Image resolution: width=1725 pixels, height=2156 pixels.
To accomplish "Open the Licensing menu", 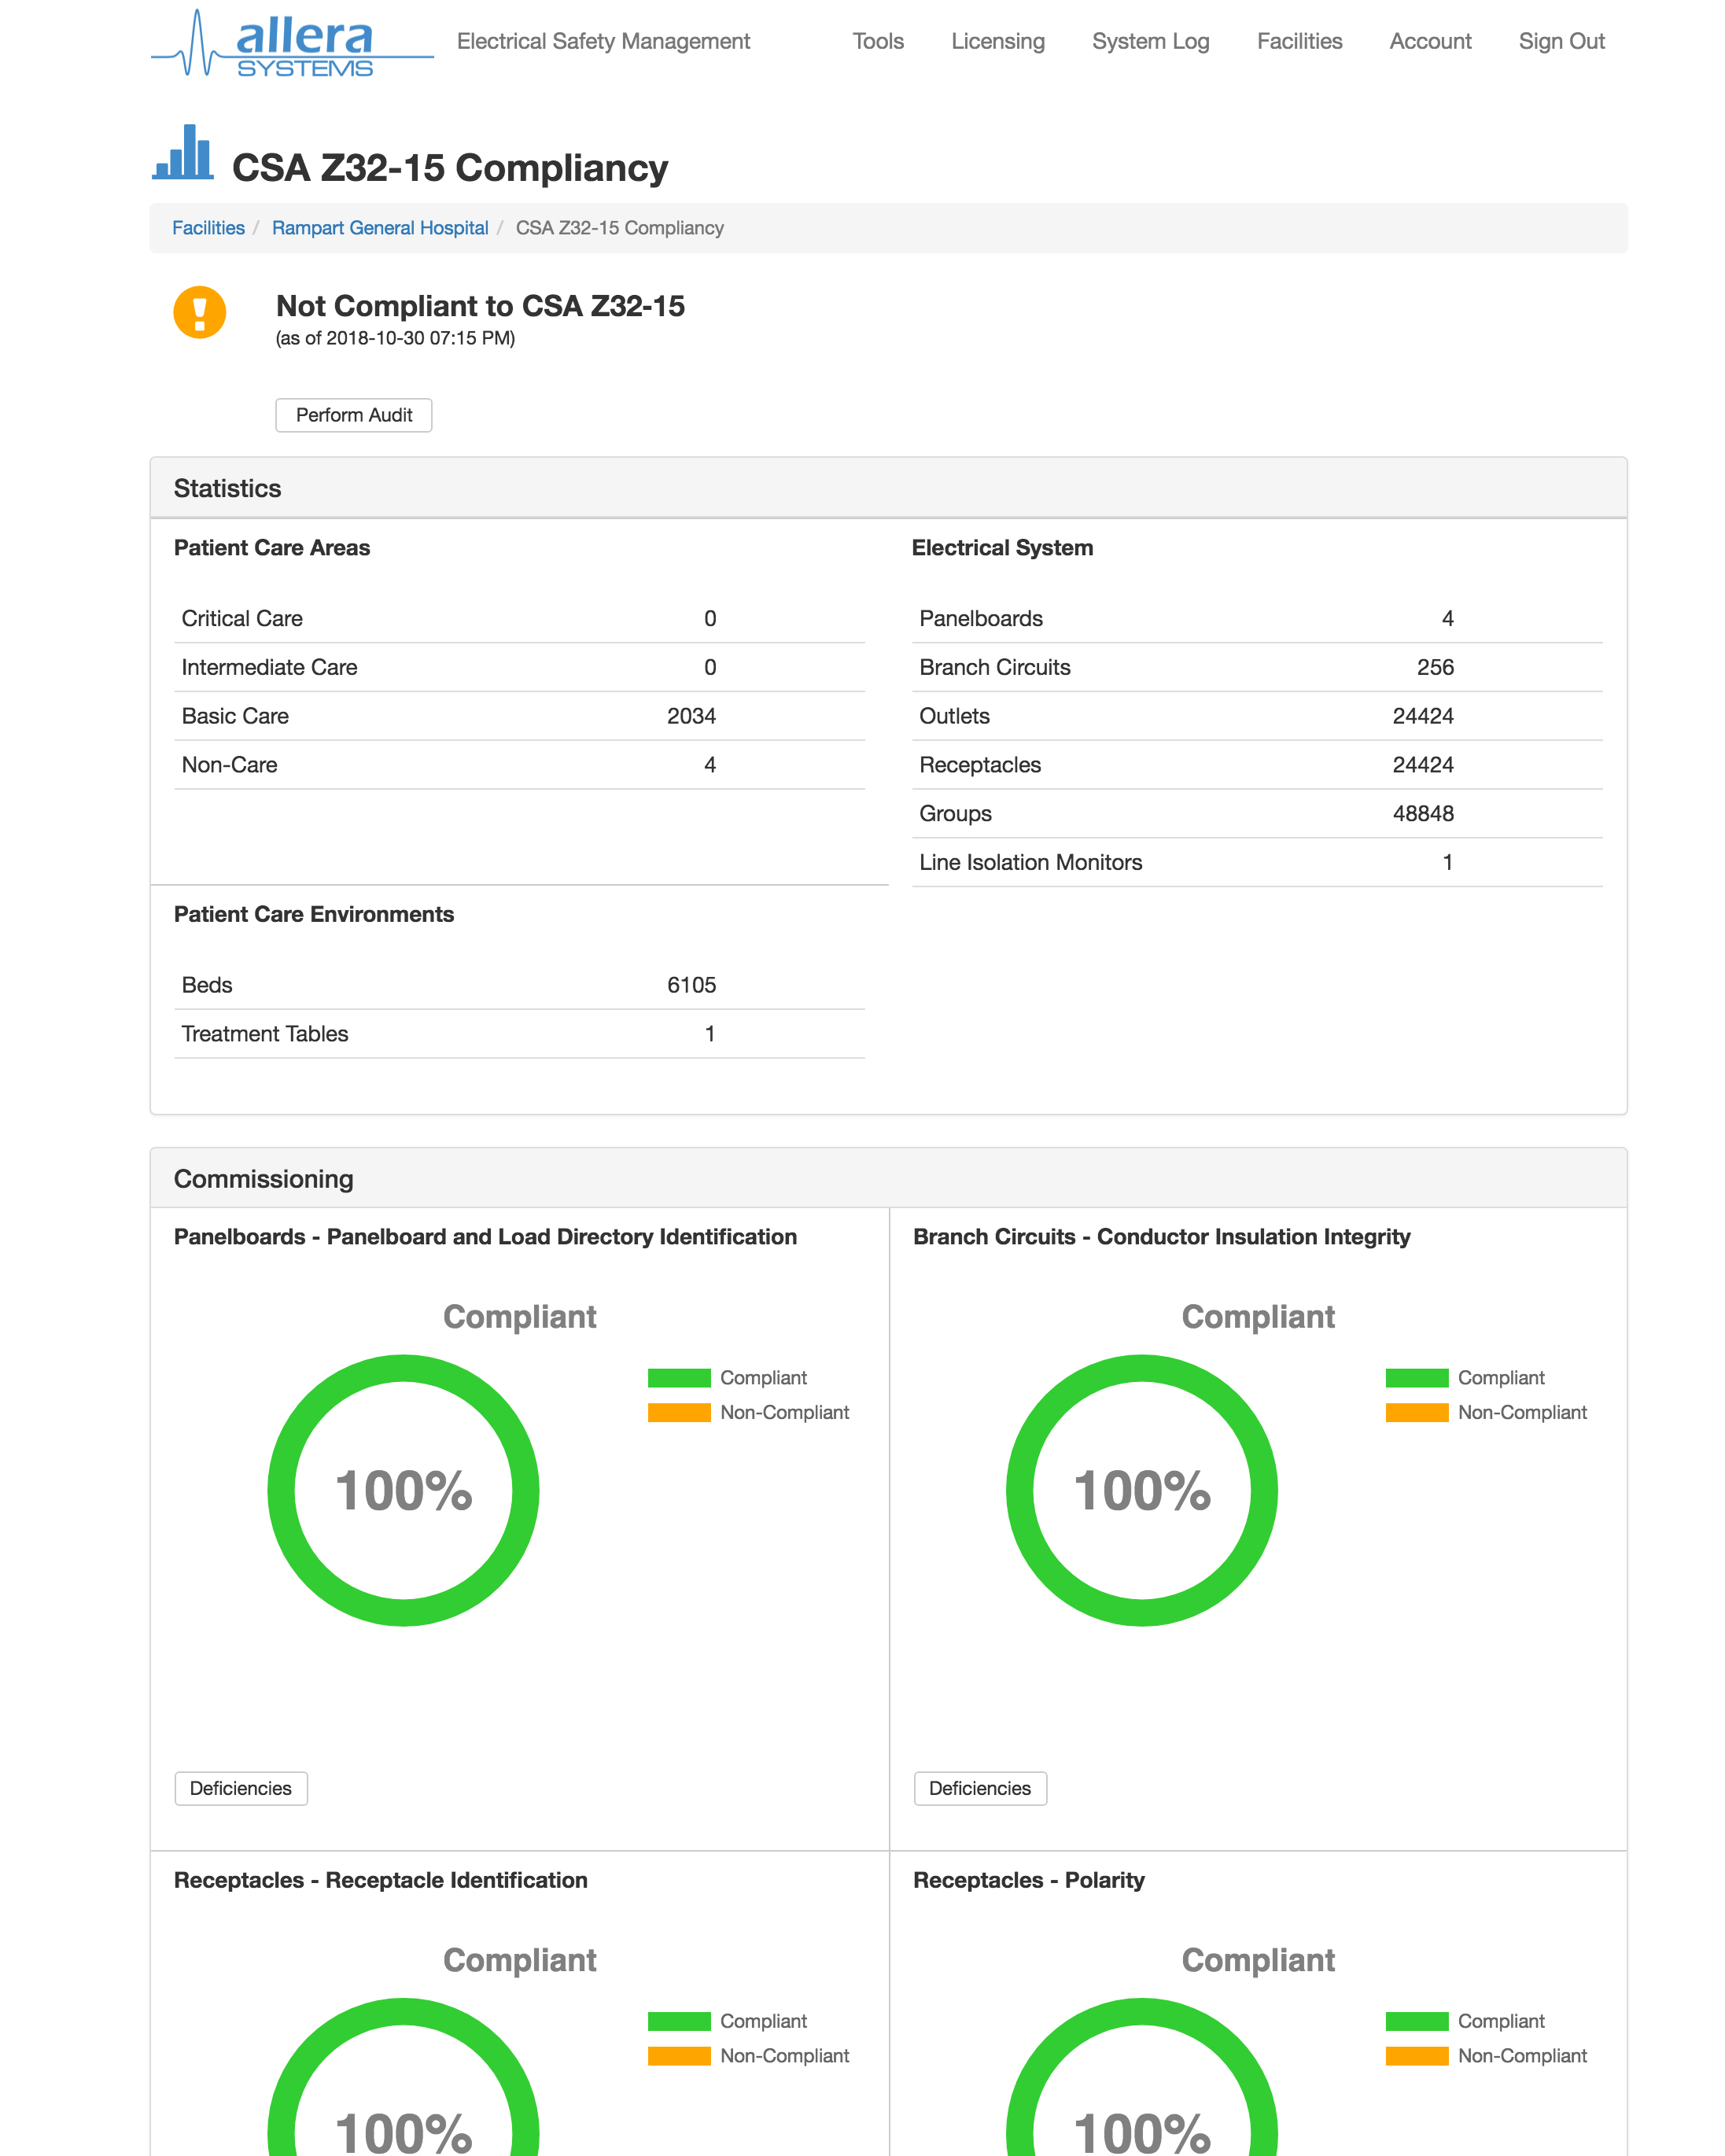I will click(x=997, y=41).
